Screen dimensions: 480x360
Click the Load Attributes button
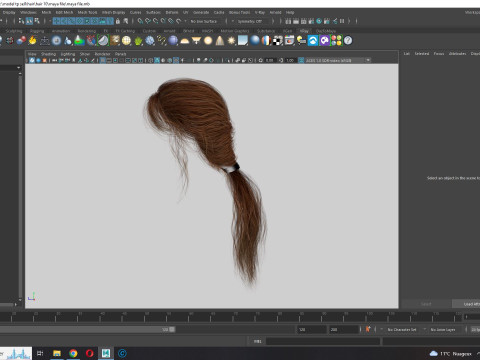point(466,304)
